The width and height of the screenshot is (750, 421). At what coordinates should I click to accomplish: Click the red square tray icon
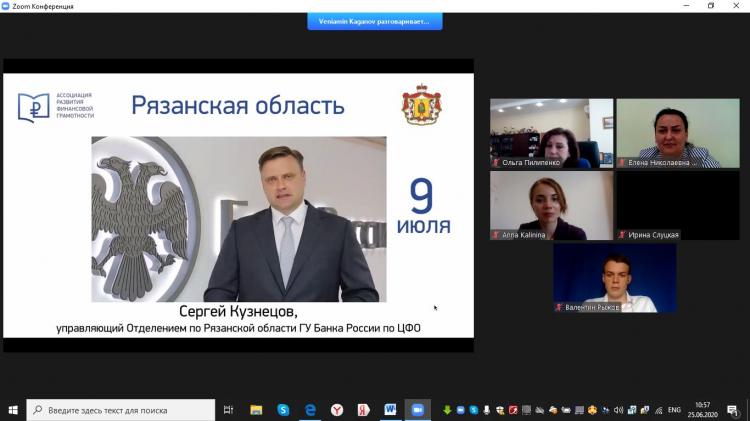click(513, 410)
